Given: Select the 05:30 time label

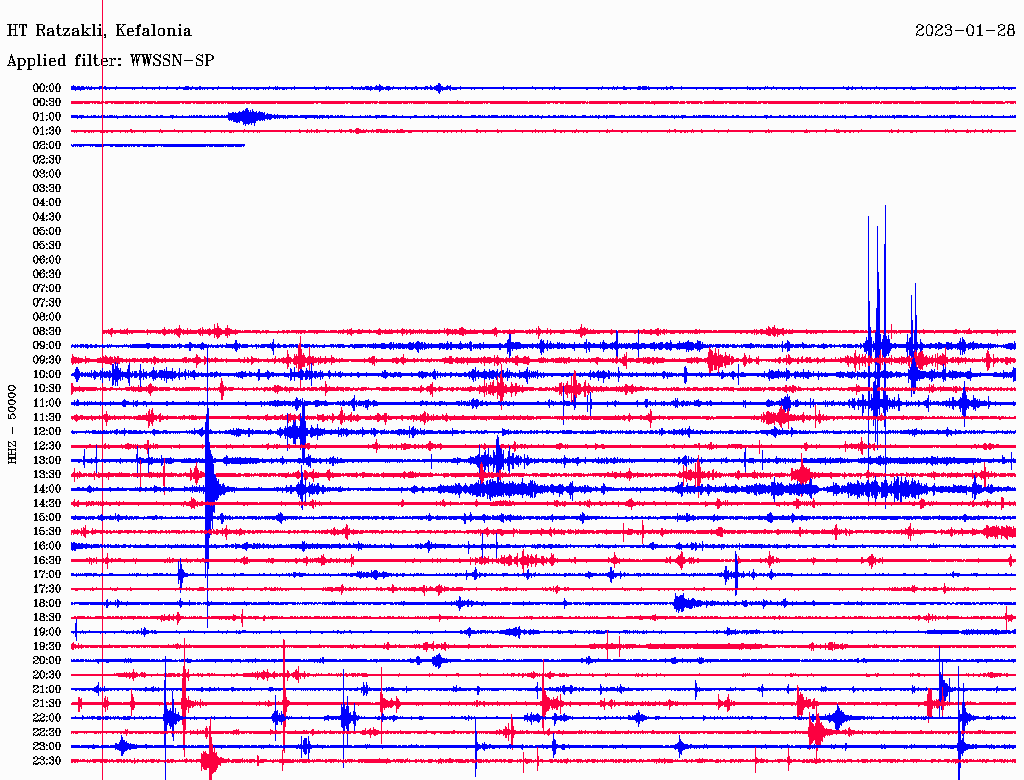Looking at the screenshot, I should 47,246.
